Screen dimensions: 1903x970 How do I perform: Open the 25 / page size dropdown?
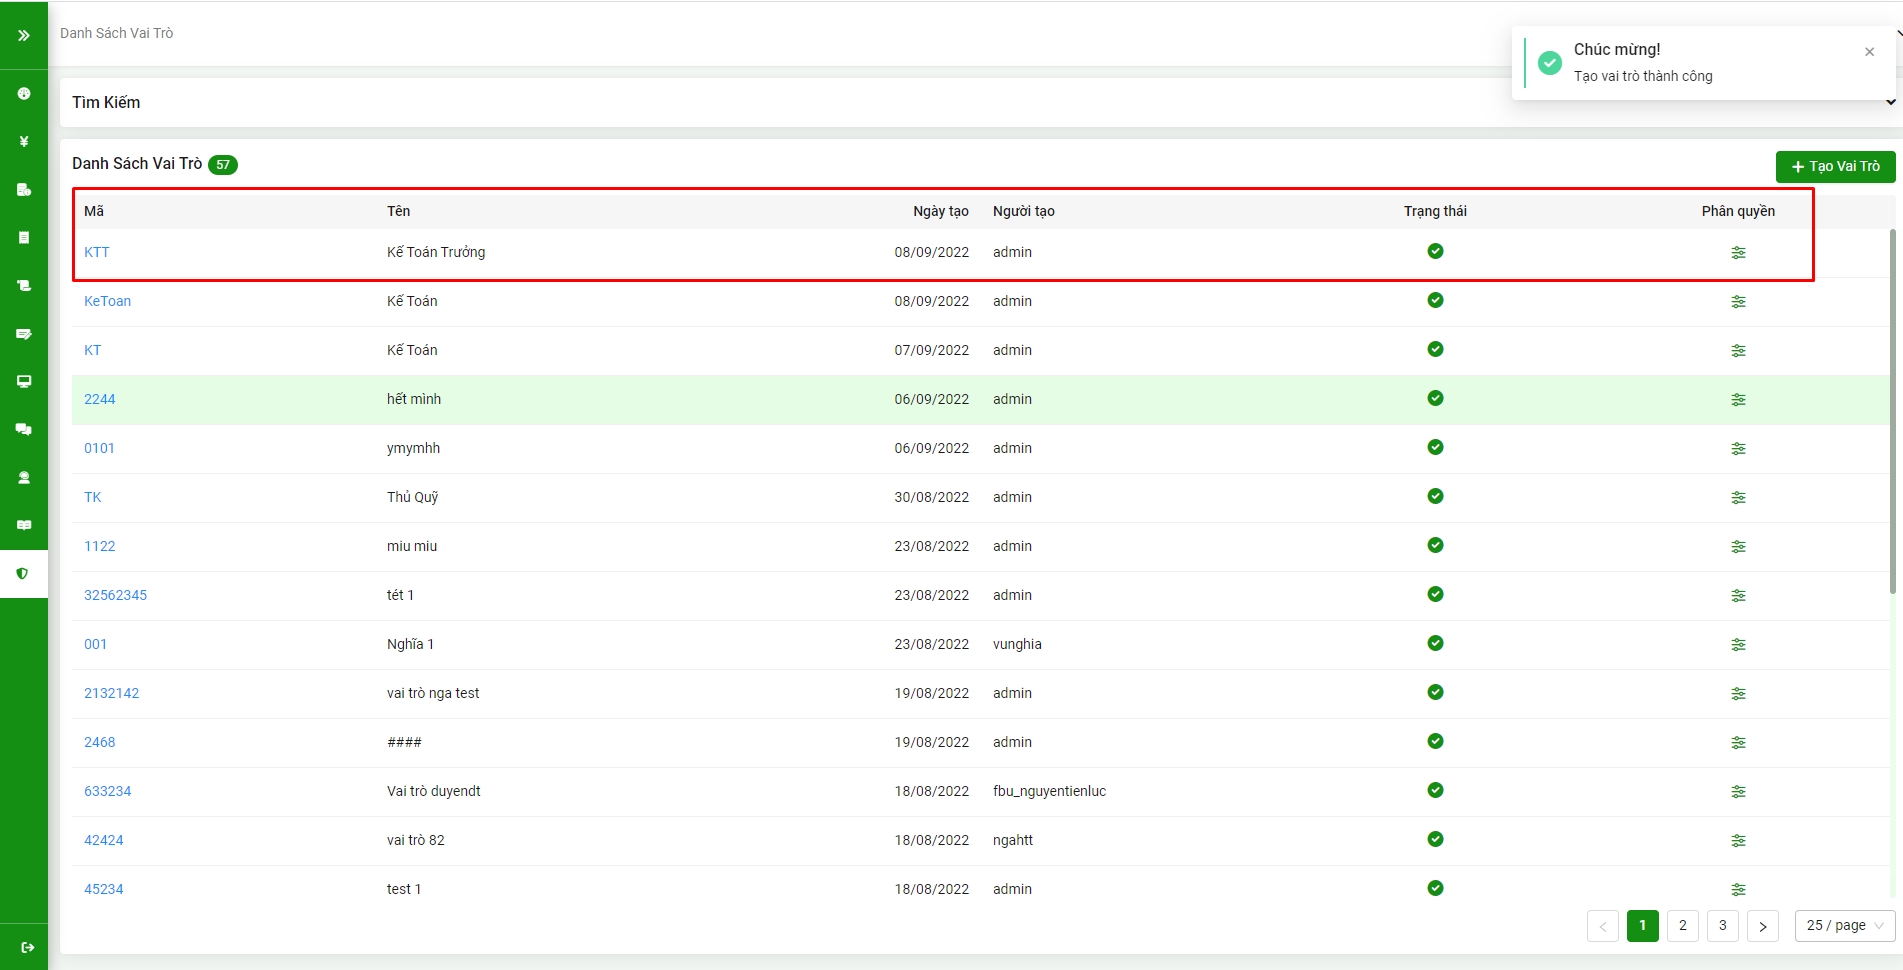pyautogui.click(x=1844, y=926)
